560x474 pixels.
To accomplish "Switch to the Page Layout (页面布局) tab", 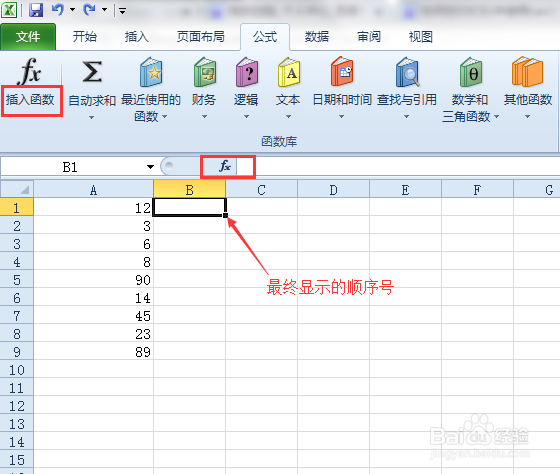I will coord(201,37).
